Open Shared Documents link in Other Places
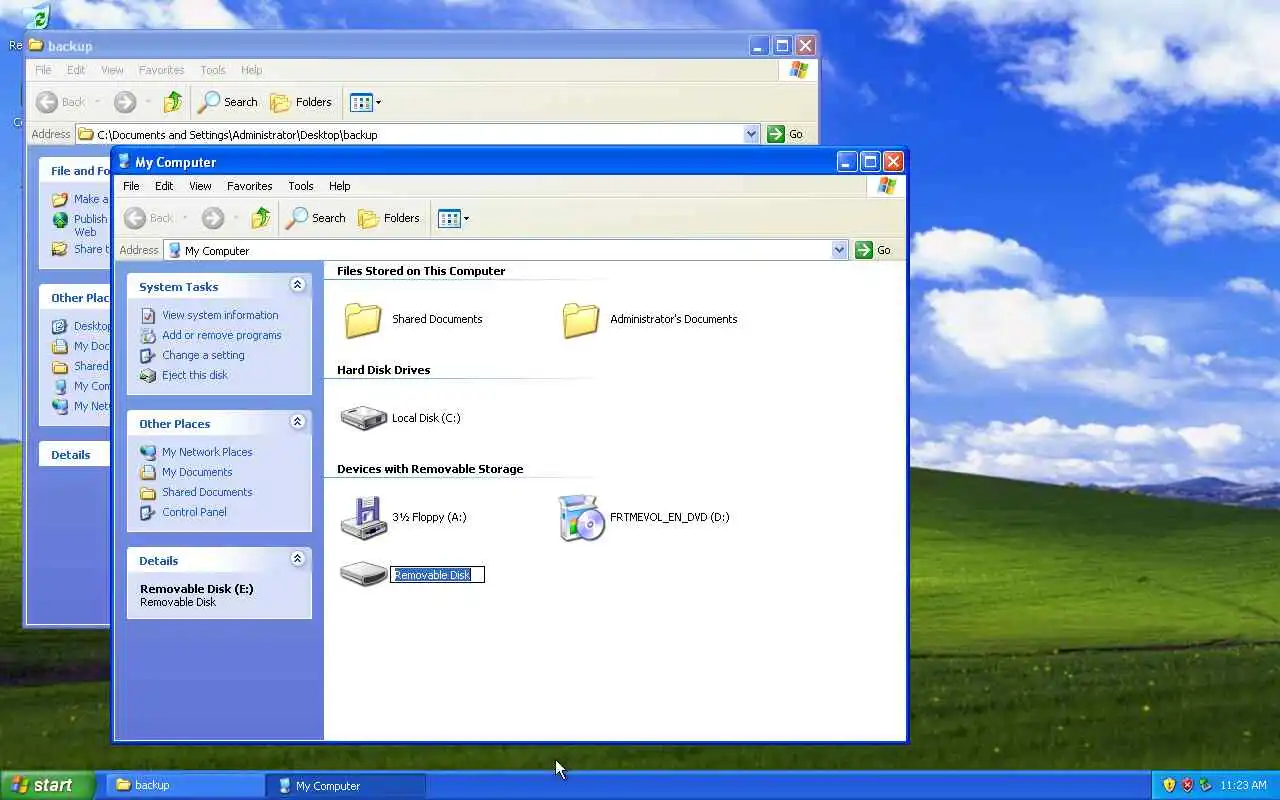Screen dimensions: 1280x800 point(207,492)
